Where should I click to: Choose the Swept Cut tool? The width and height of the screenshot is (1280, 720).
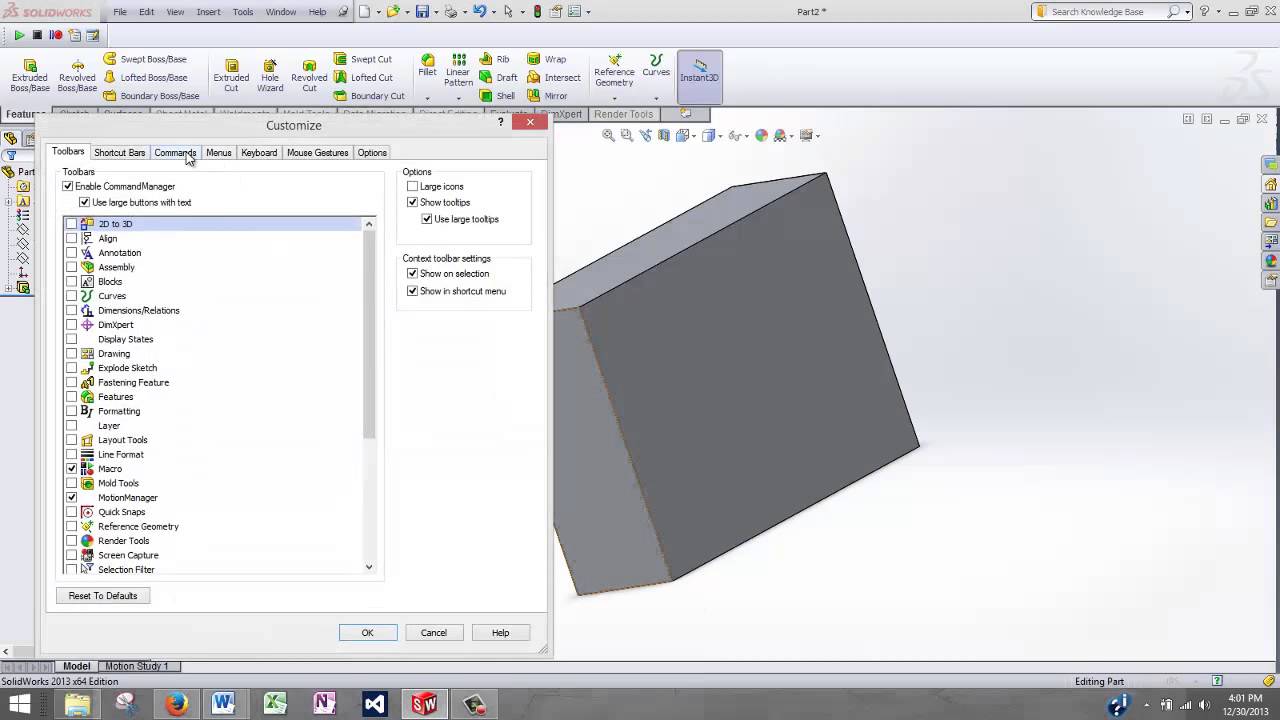pyautogui.click(x=363, y=59)
